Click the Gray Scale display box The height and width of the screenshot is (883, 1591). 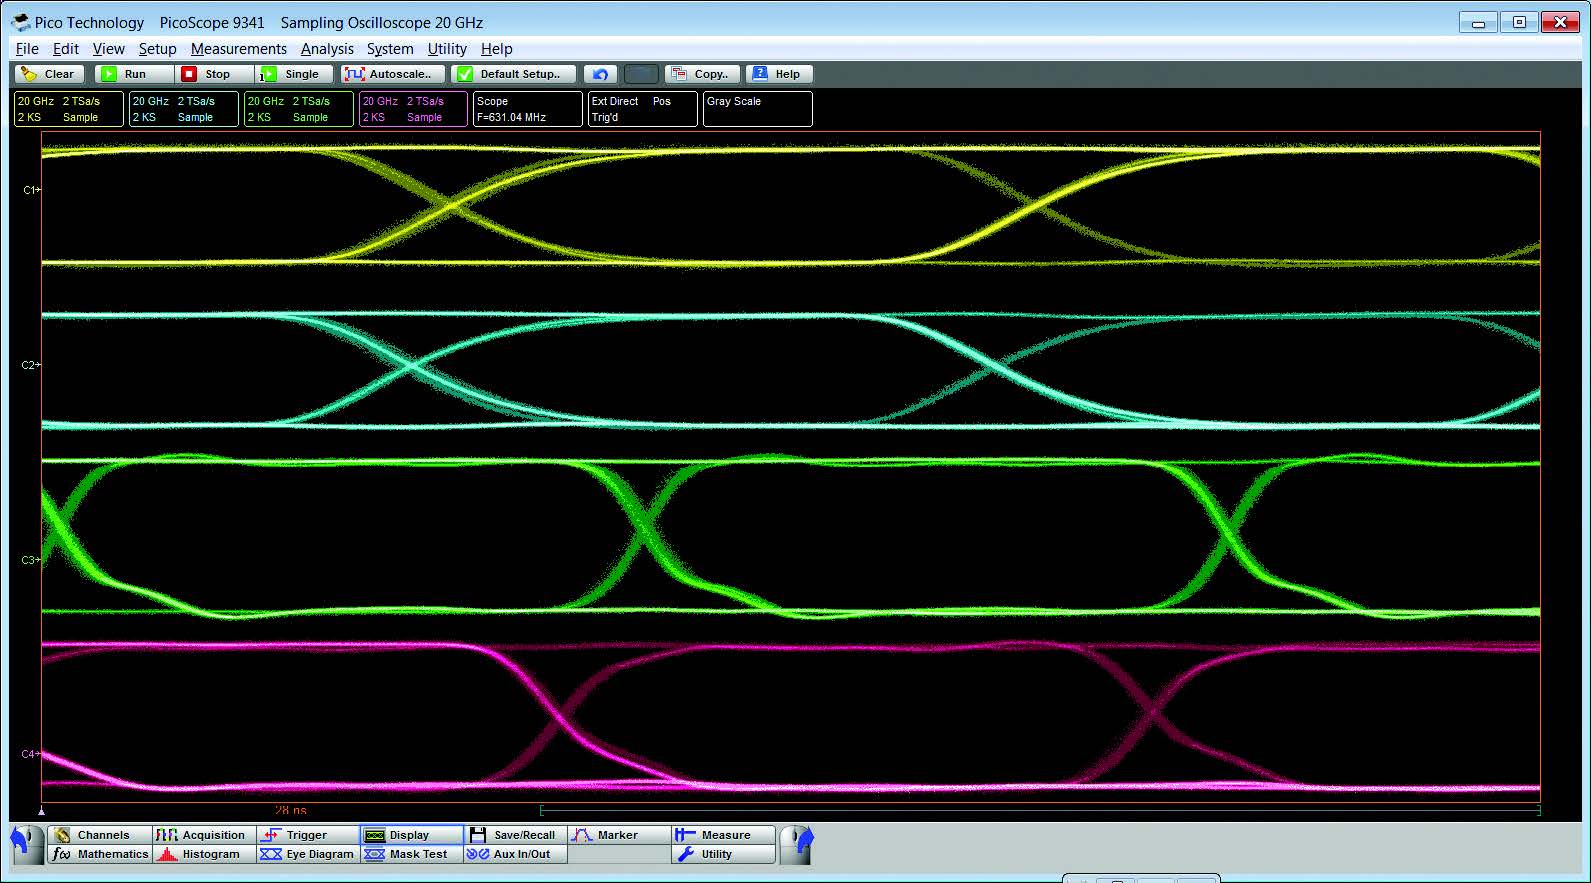coord(757,109)
